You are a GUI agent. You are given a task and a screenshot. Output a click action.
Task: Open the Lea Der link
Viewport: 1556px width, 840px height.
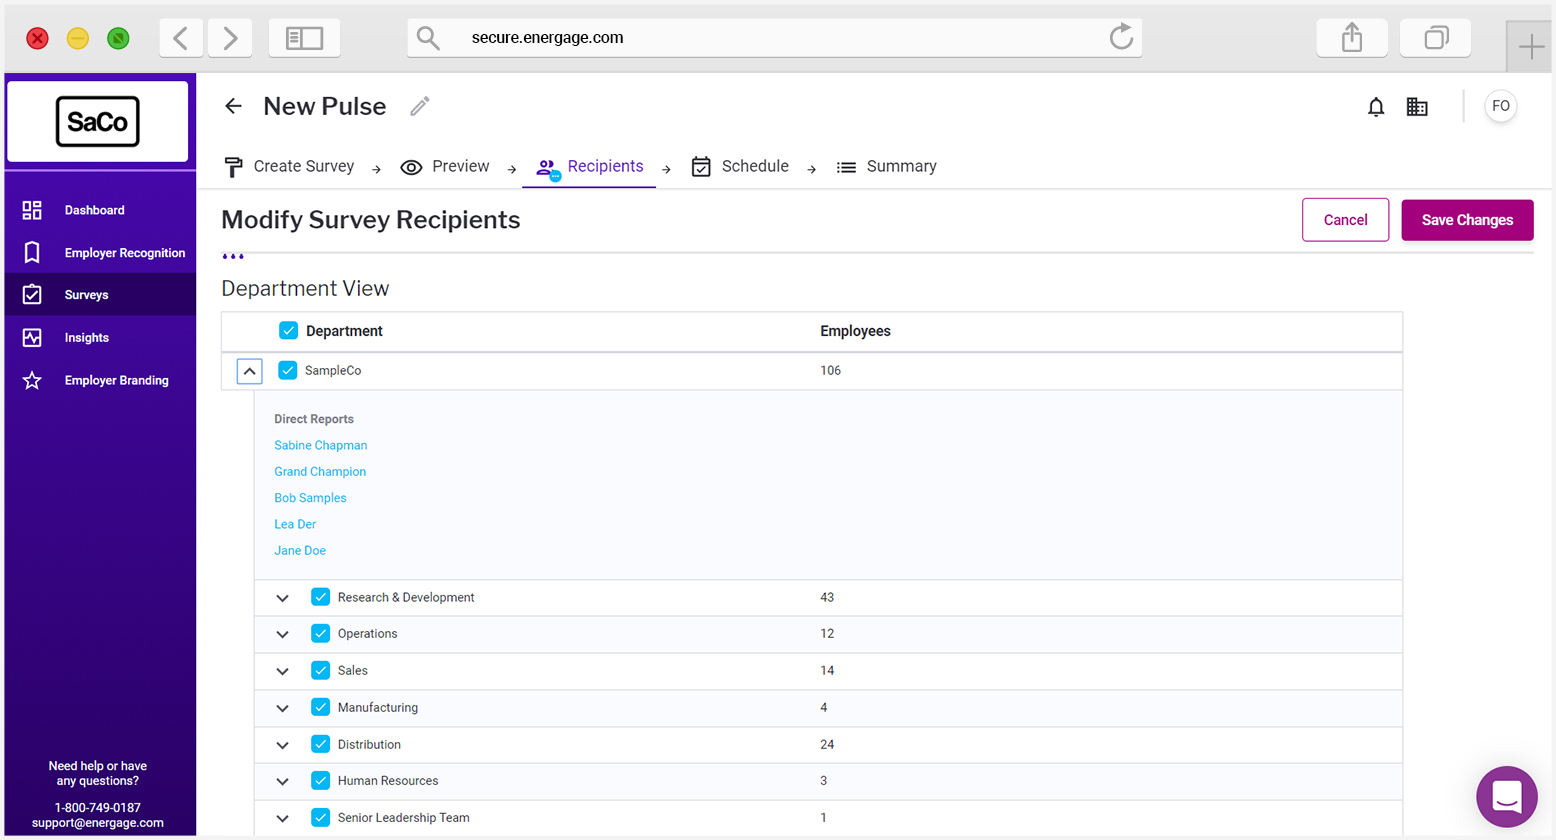click(x=295, y=524)
